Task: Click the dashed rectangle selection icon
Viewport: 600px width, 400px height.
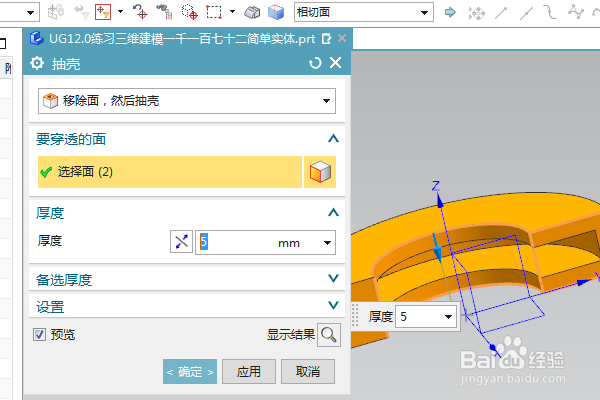Action: click(x=214, y=12)
